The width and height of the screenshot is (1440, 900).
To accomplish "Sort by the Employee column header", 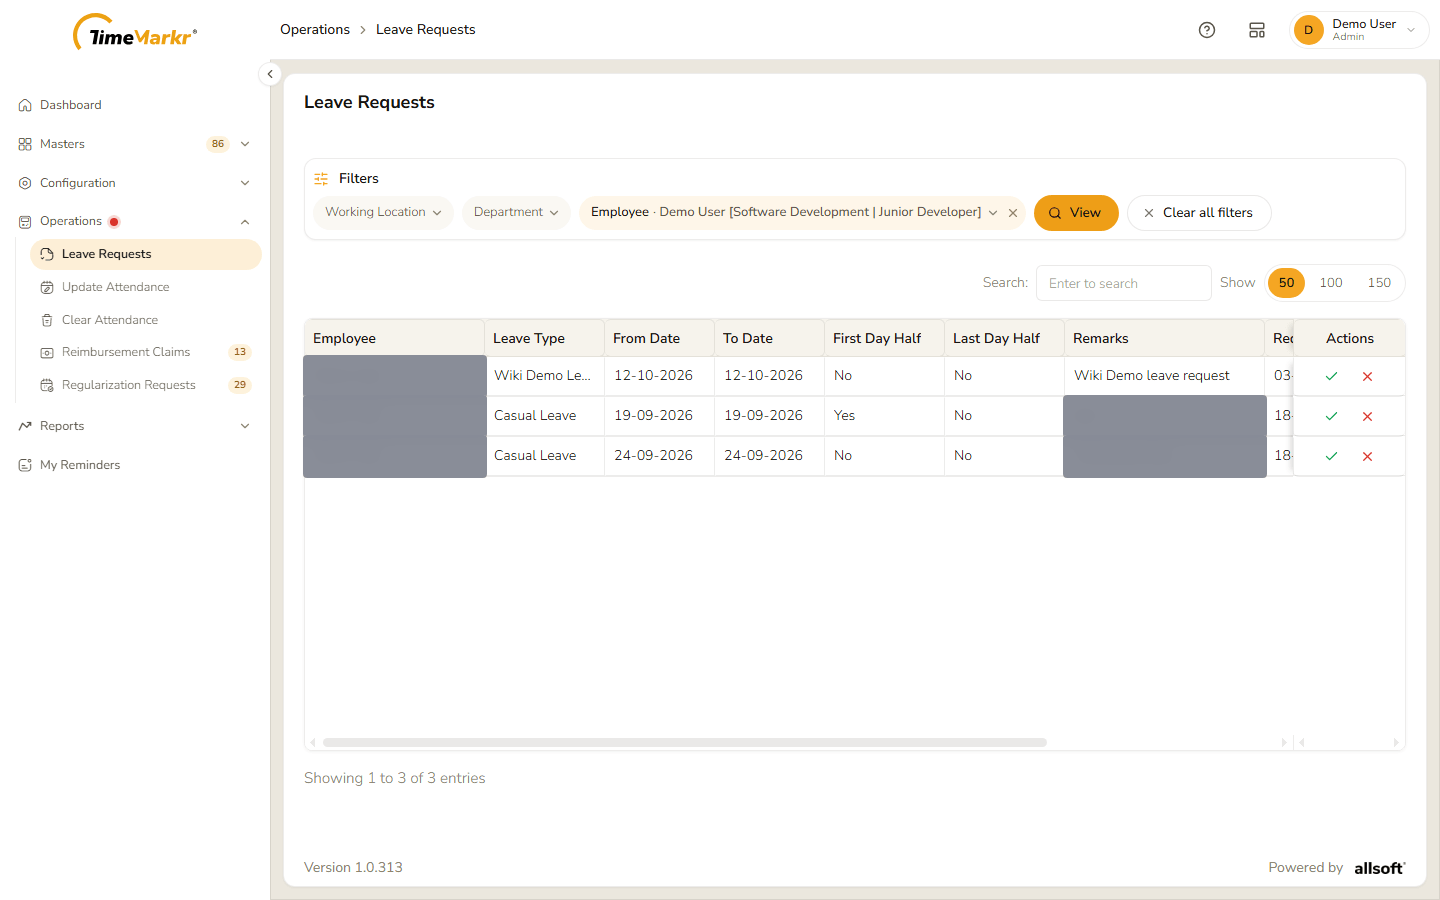I will coord(394,338).
